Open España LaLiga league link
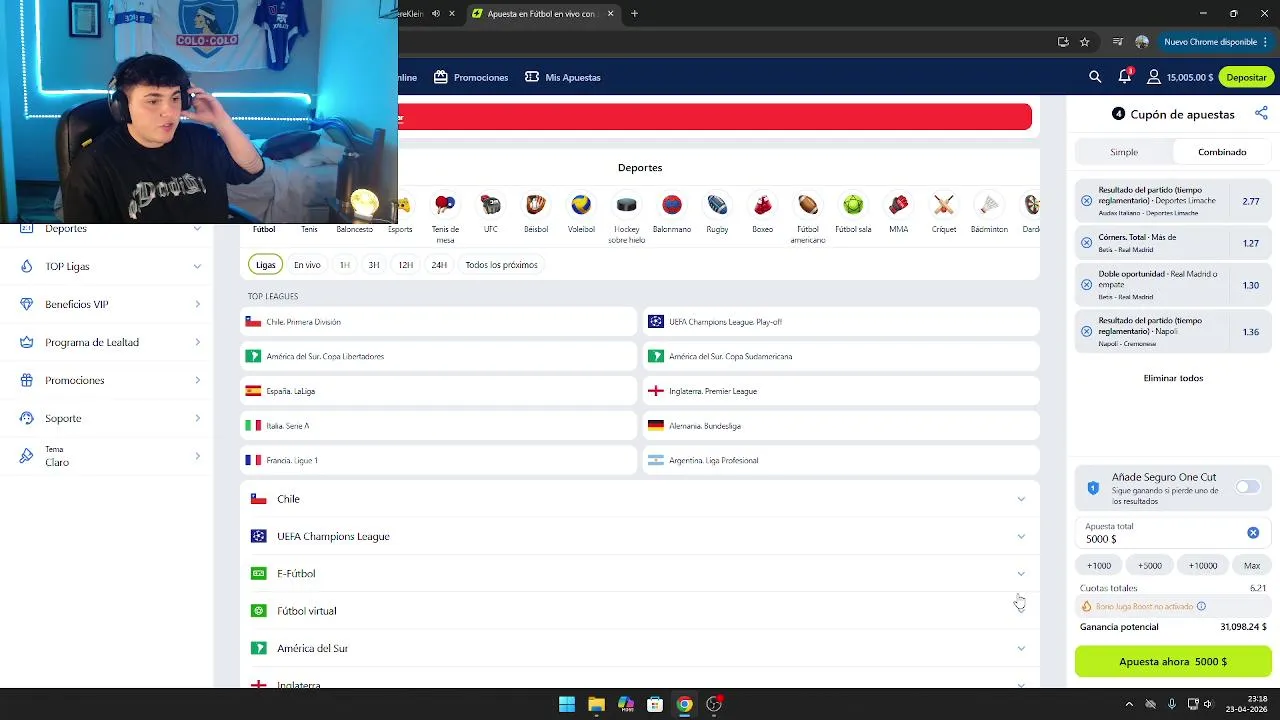The height and width of the screenshot is (720, 1280). click(x=439, y=391)
